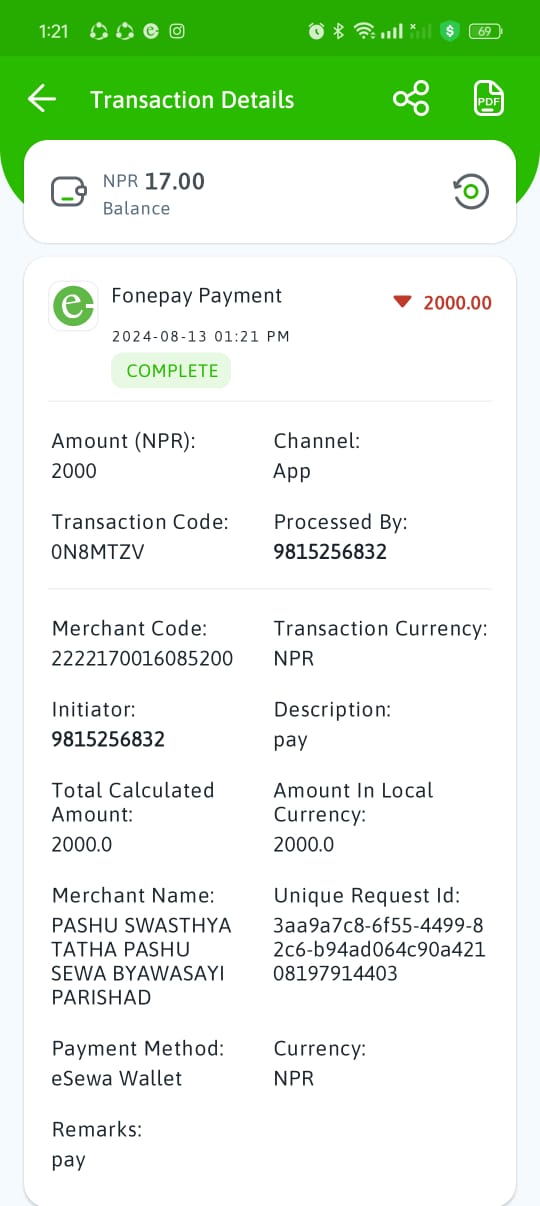Tap the Processed By number 9815256832
Image resolution: width=540 pixels, height=1206 pixels.
pyautogui.click(x=330, y=552)
